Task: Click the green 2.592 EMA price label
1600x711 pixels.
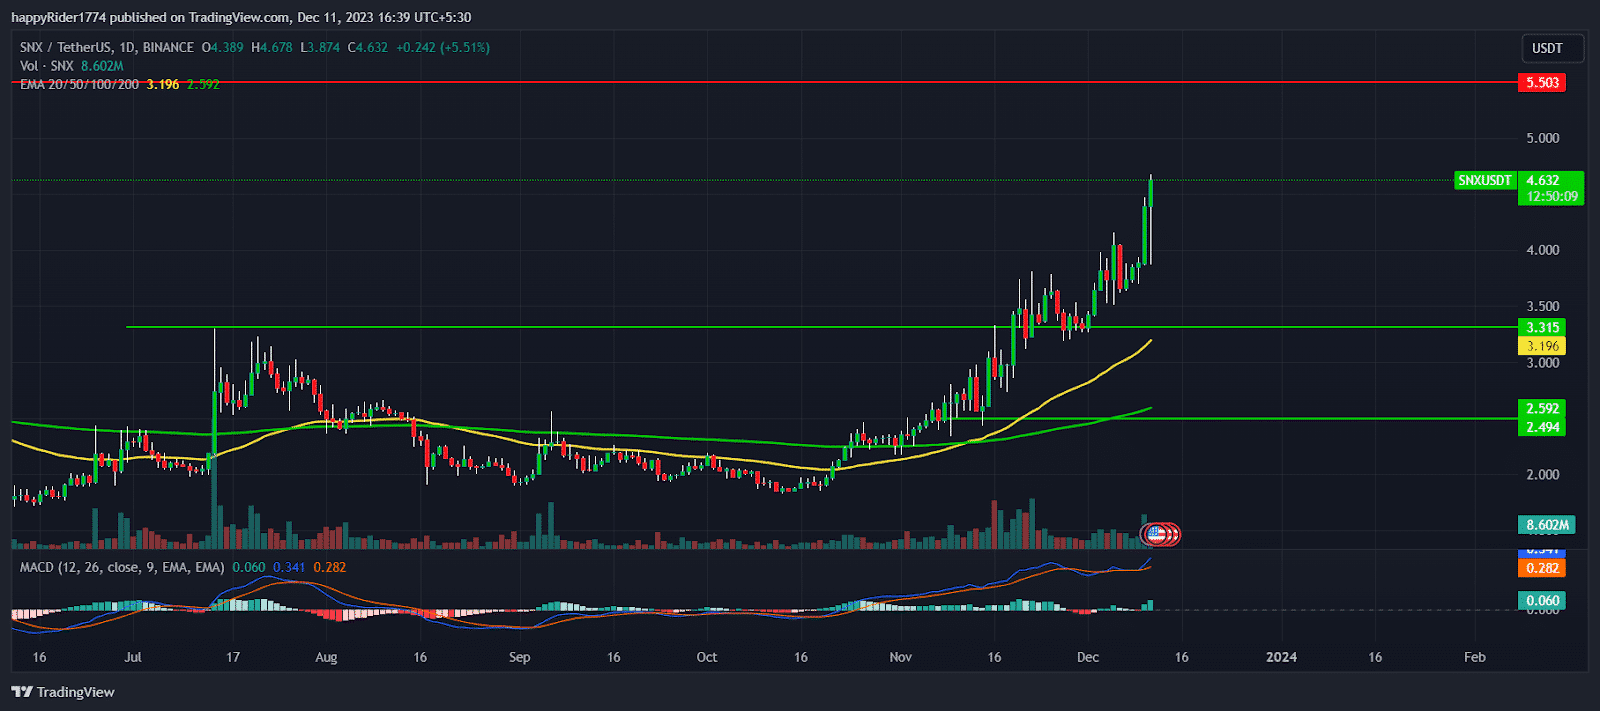Action: (x=1542, y=408)
